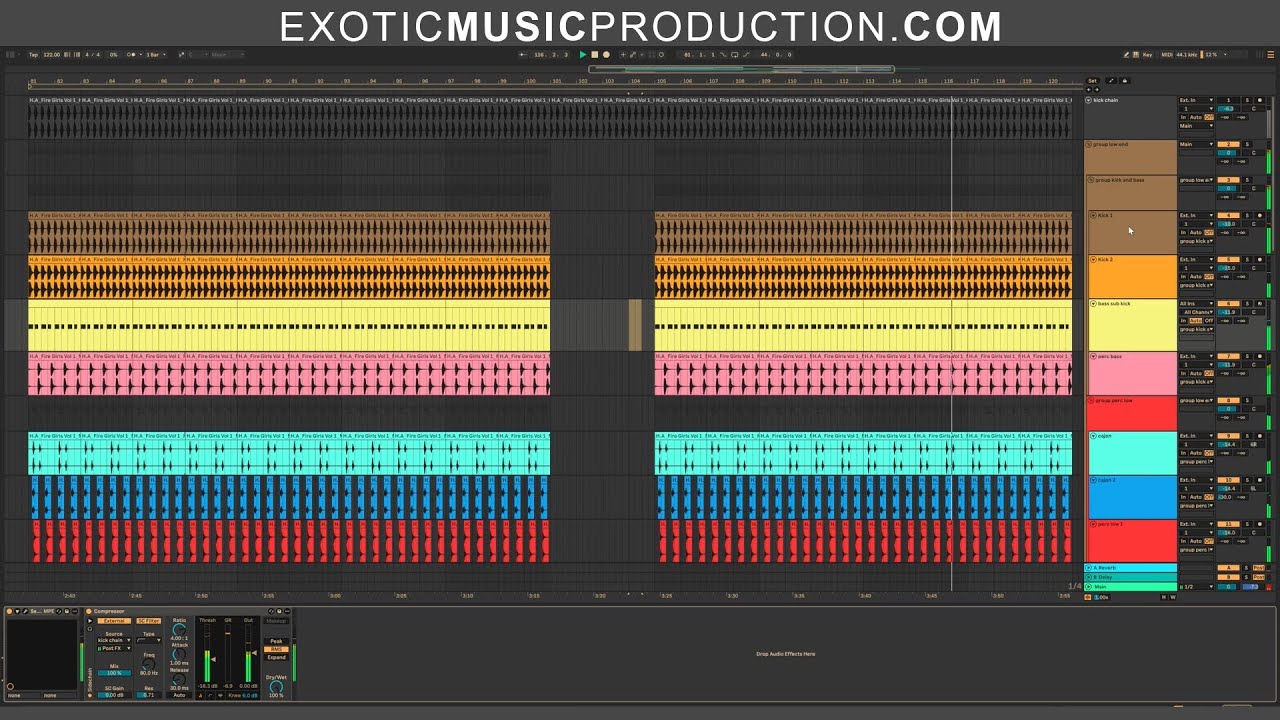Click the sidechain Mix 100 % field
1280x720 pixels.
pyautogui.click(x=114, y=673)
